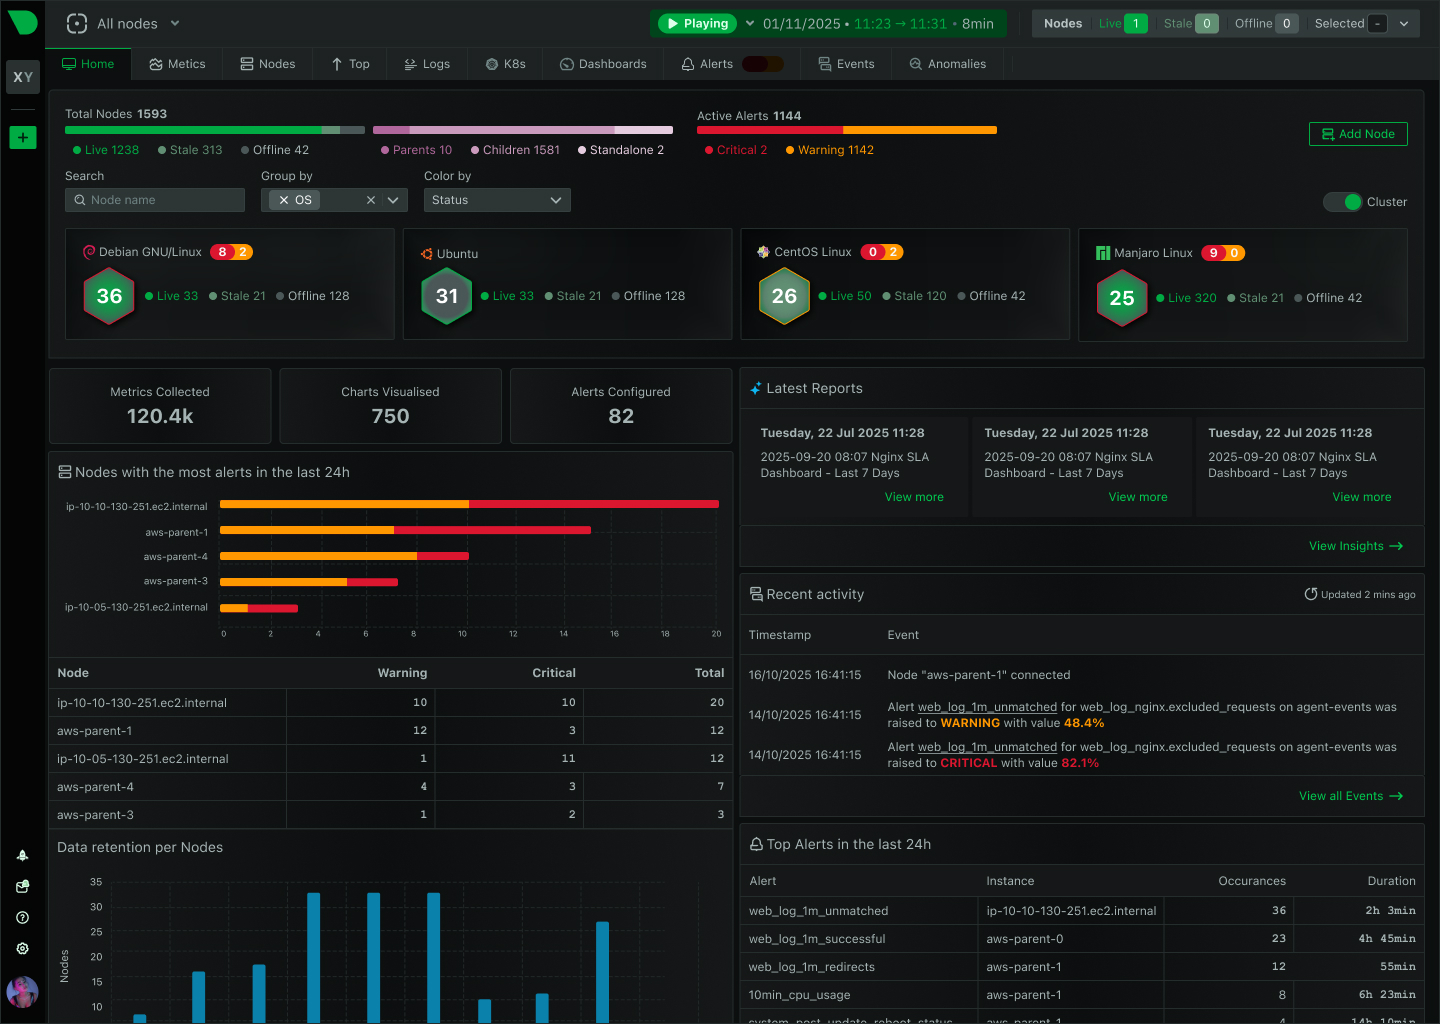The height and width of the screenshot is (1024, 1440).
Task: Click the Add Node button
Action: click(x=1358, y=133)
